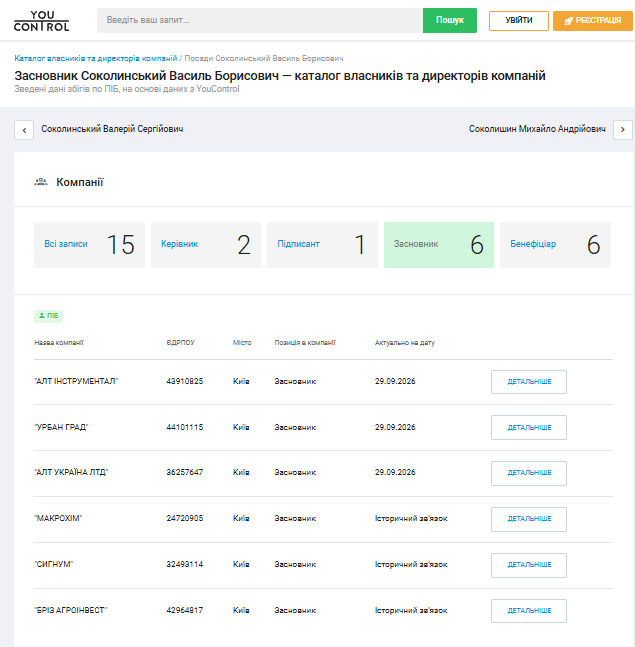
Task: Click the ЄДРПОУ code 42964817
Action: 185,610
